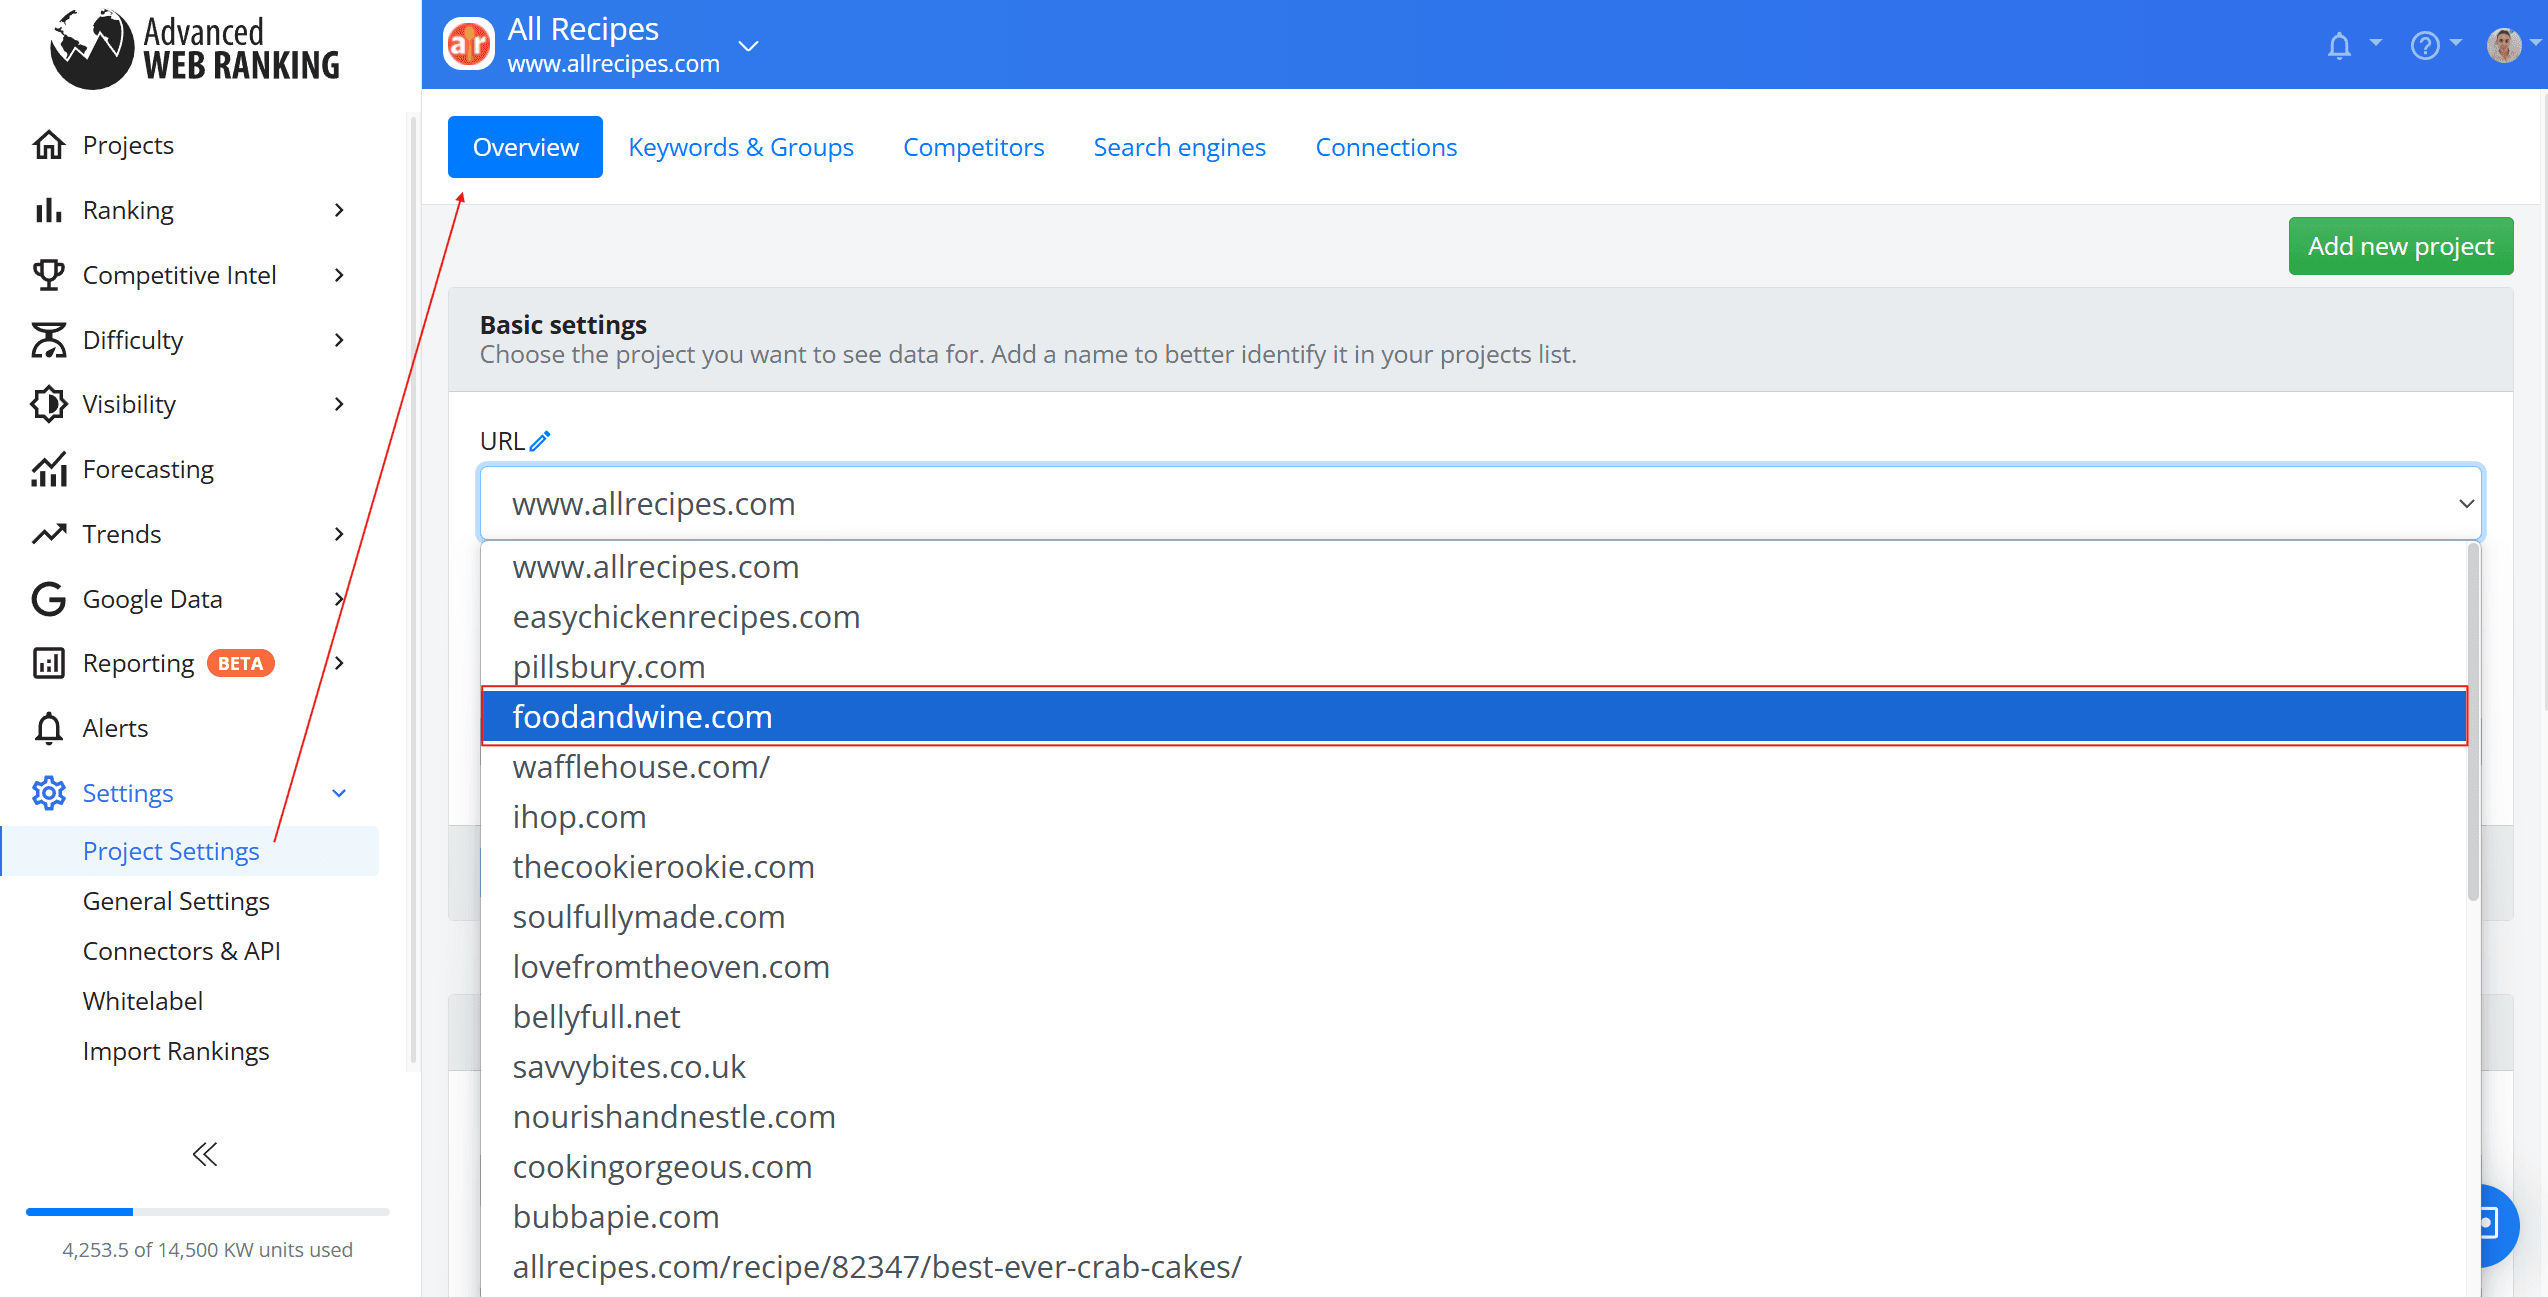
Task: Click the Reporting chart icon
Action: coord(49,663)
